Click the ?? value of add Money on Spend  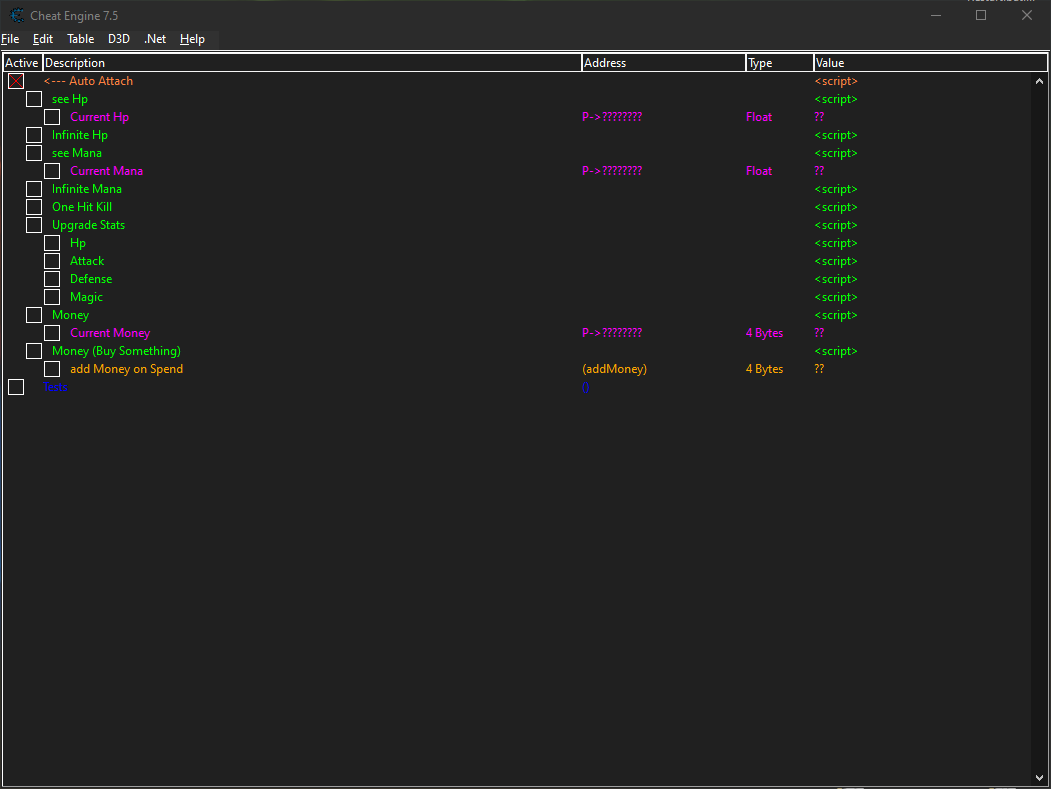[x=819, y=369]
